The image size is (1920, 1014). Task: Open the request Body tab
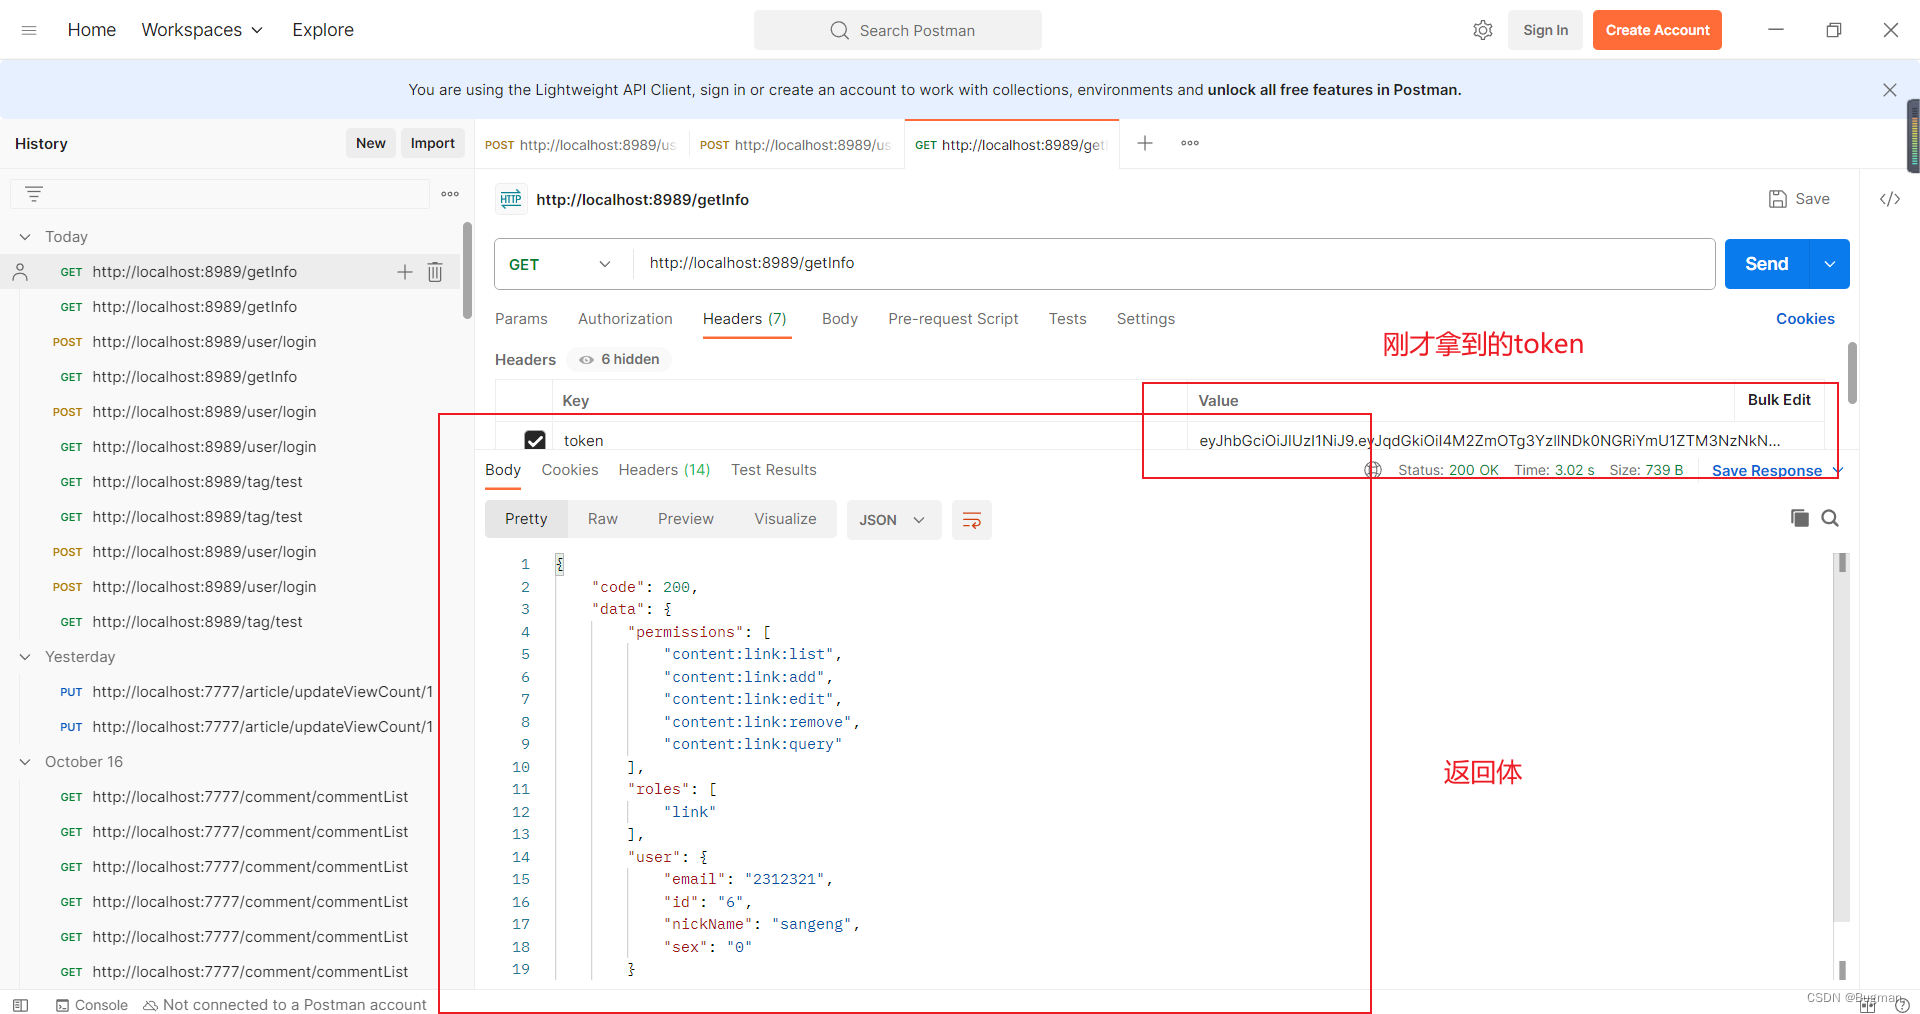840,319
